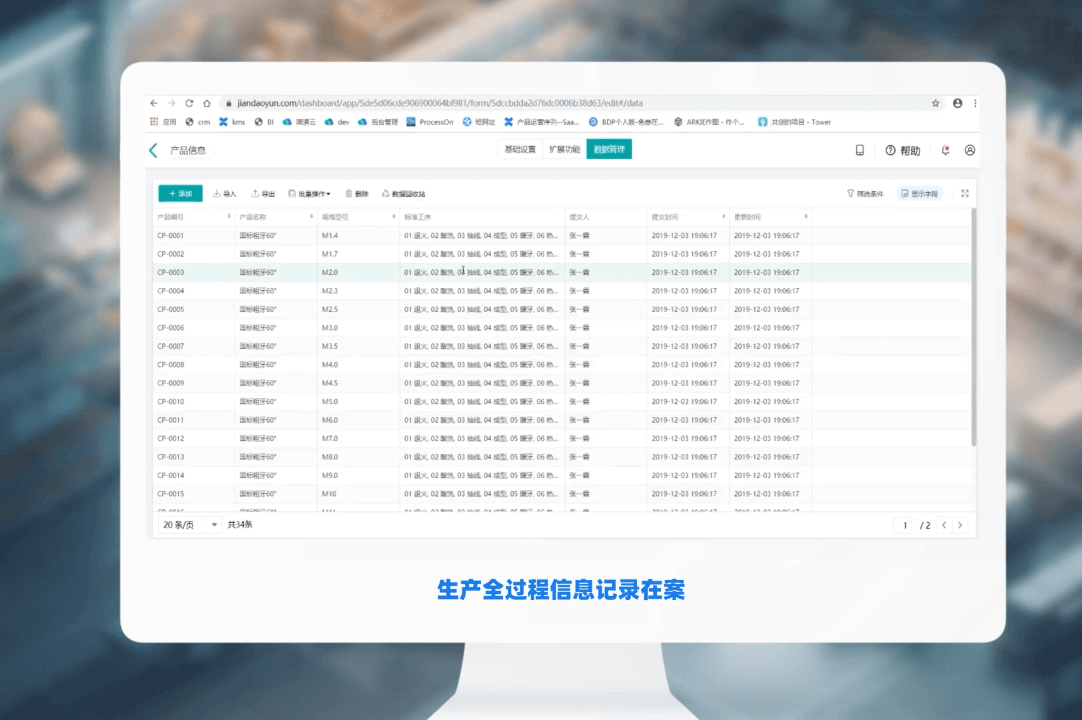The height and width of the screenshot is (720, 1082).
Task: Open the user account avatar icon
Action: (969, 150)
